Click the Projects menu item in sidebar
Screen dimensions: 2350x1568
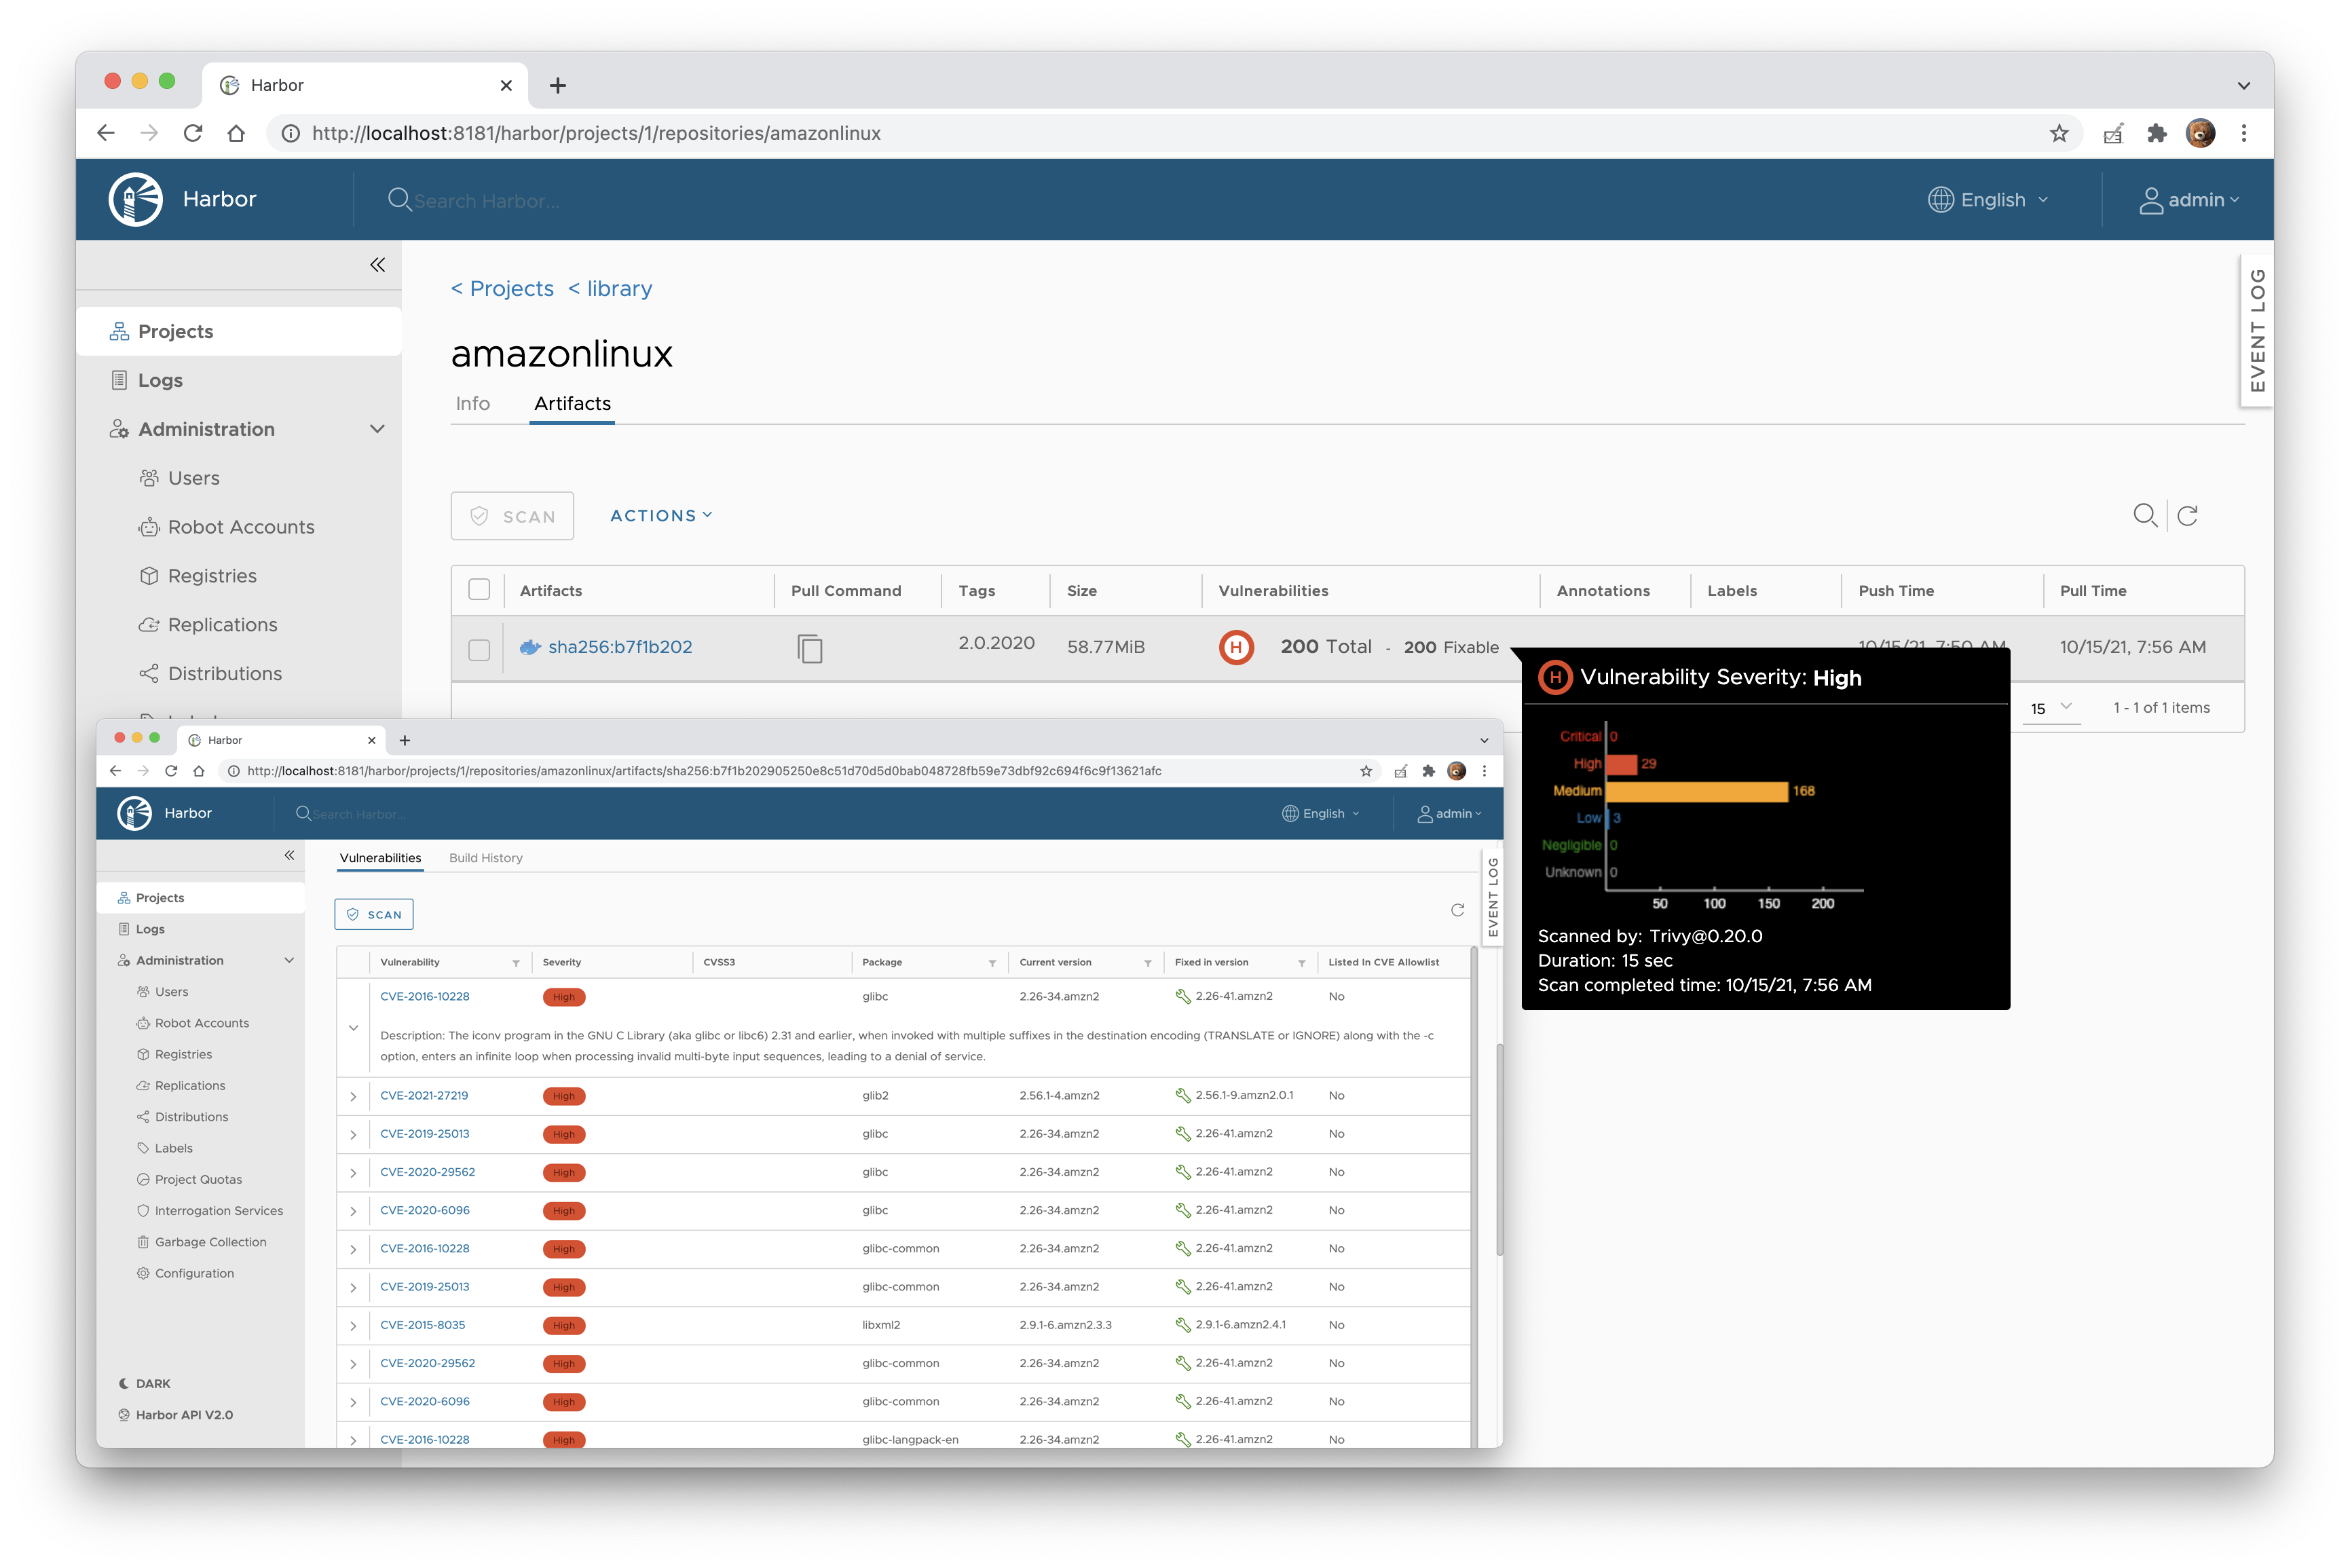(x=175, y=331)
